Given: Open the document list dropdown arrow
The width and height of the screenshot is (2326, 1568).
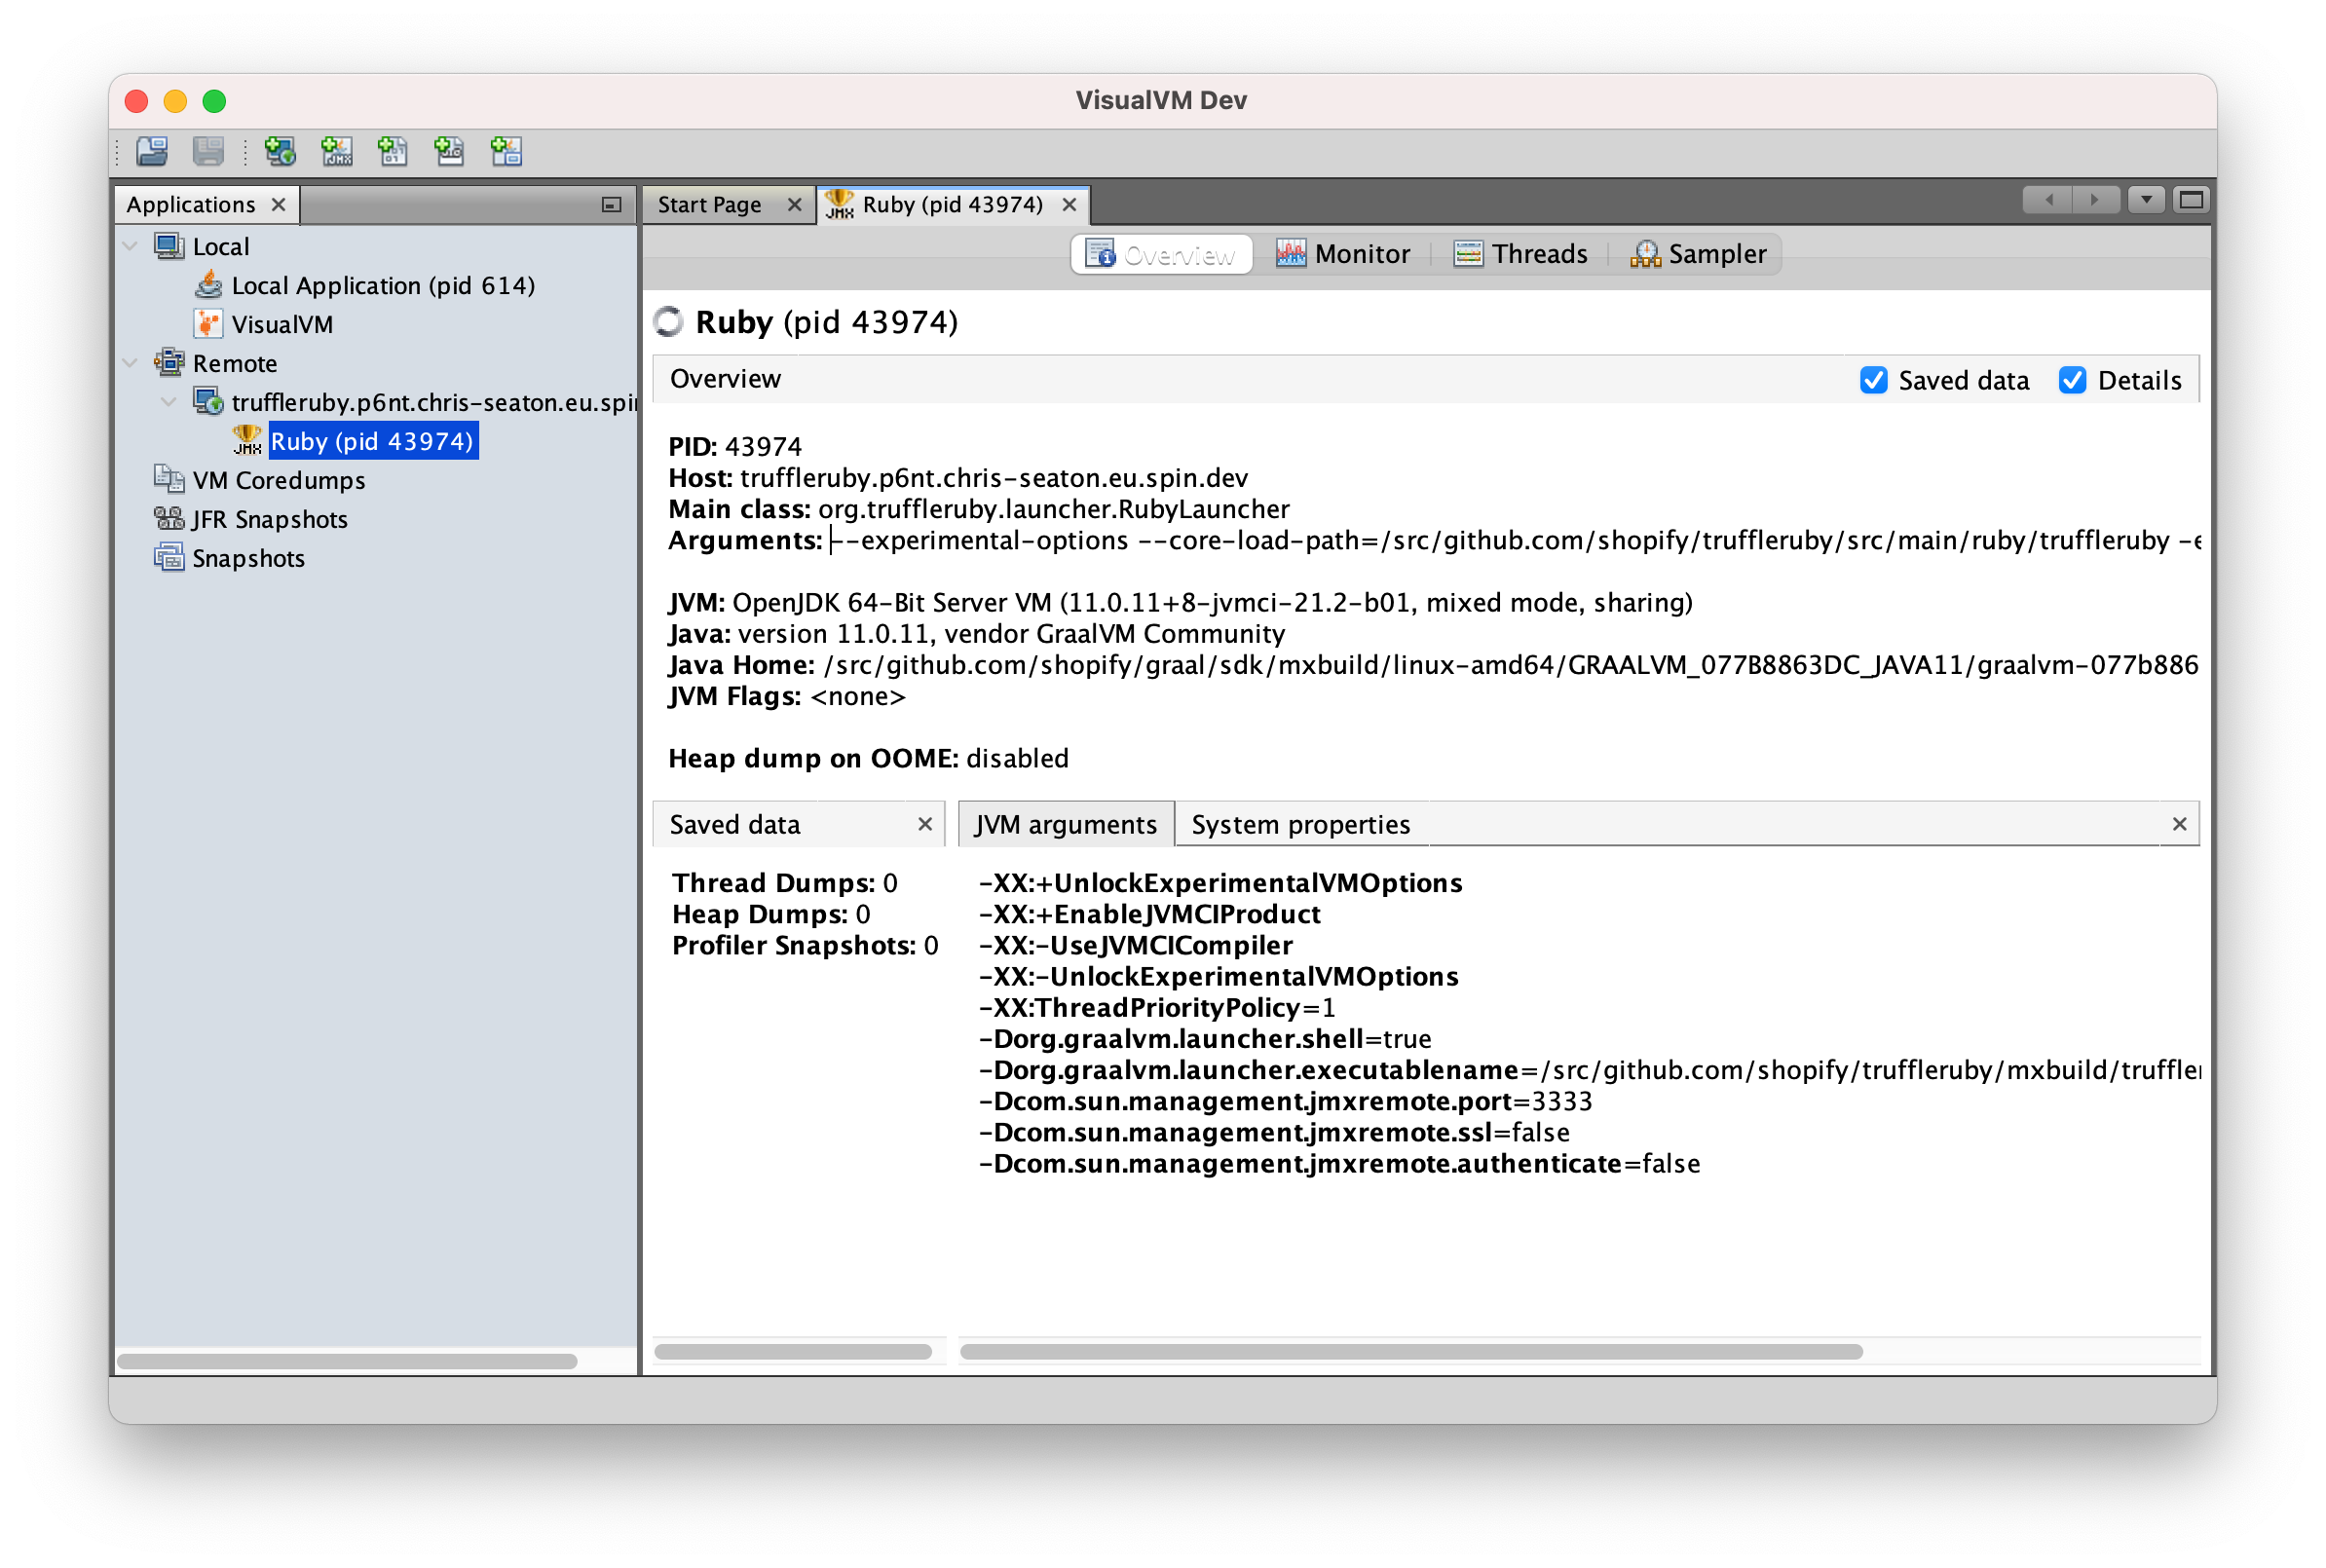Looking at the screenshot, I should click(2146, 200).
